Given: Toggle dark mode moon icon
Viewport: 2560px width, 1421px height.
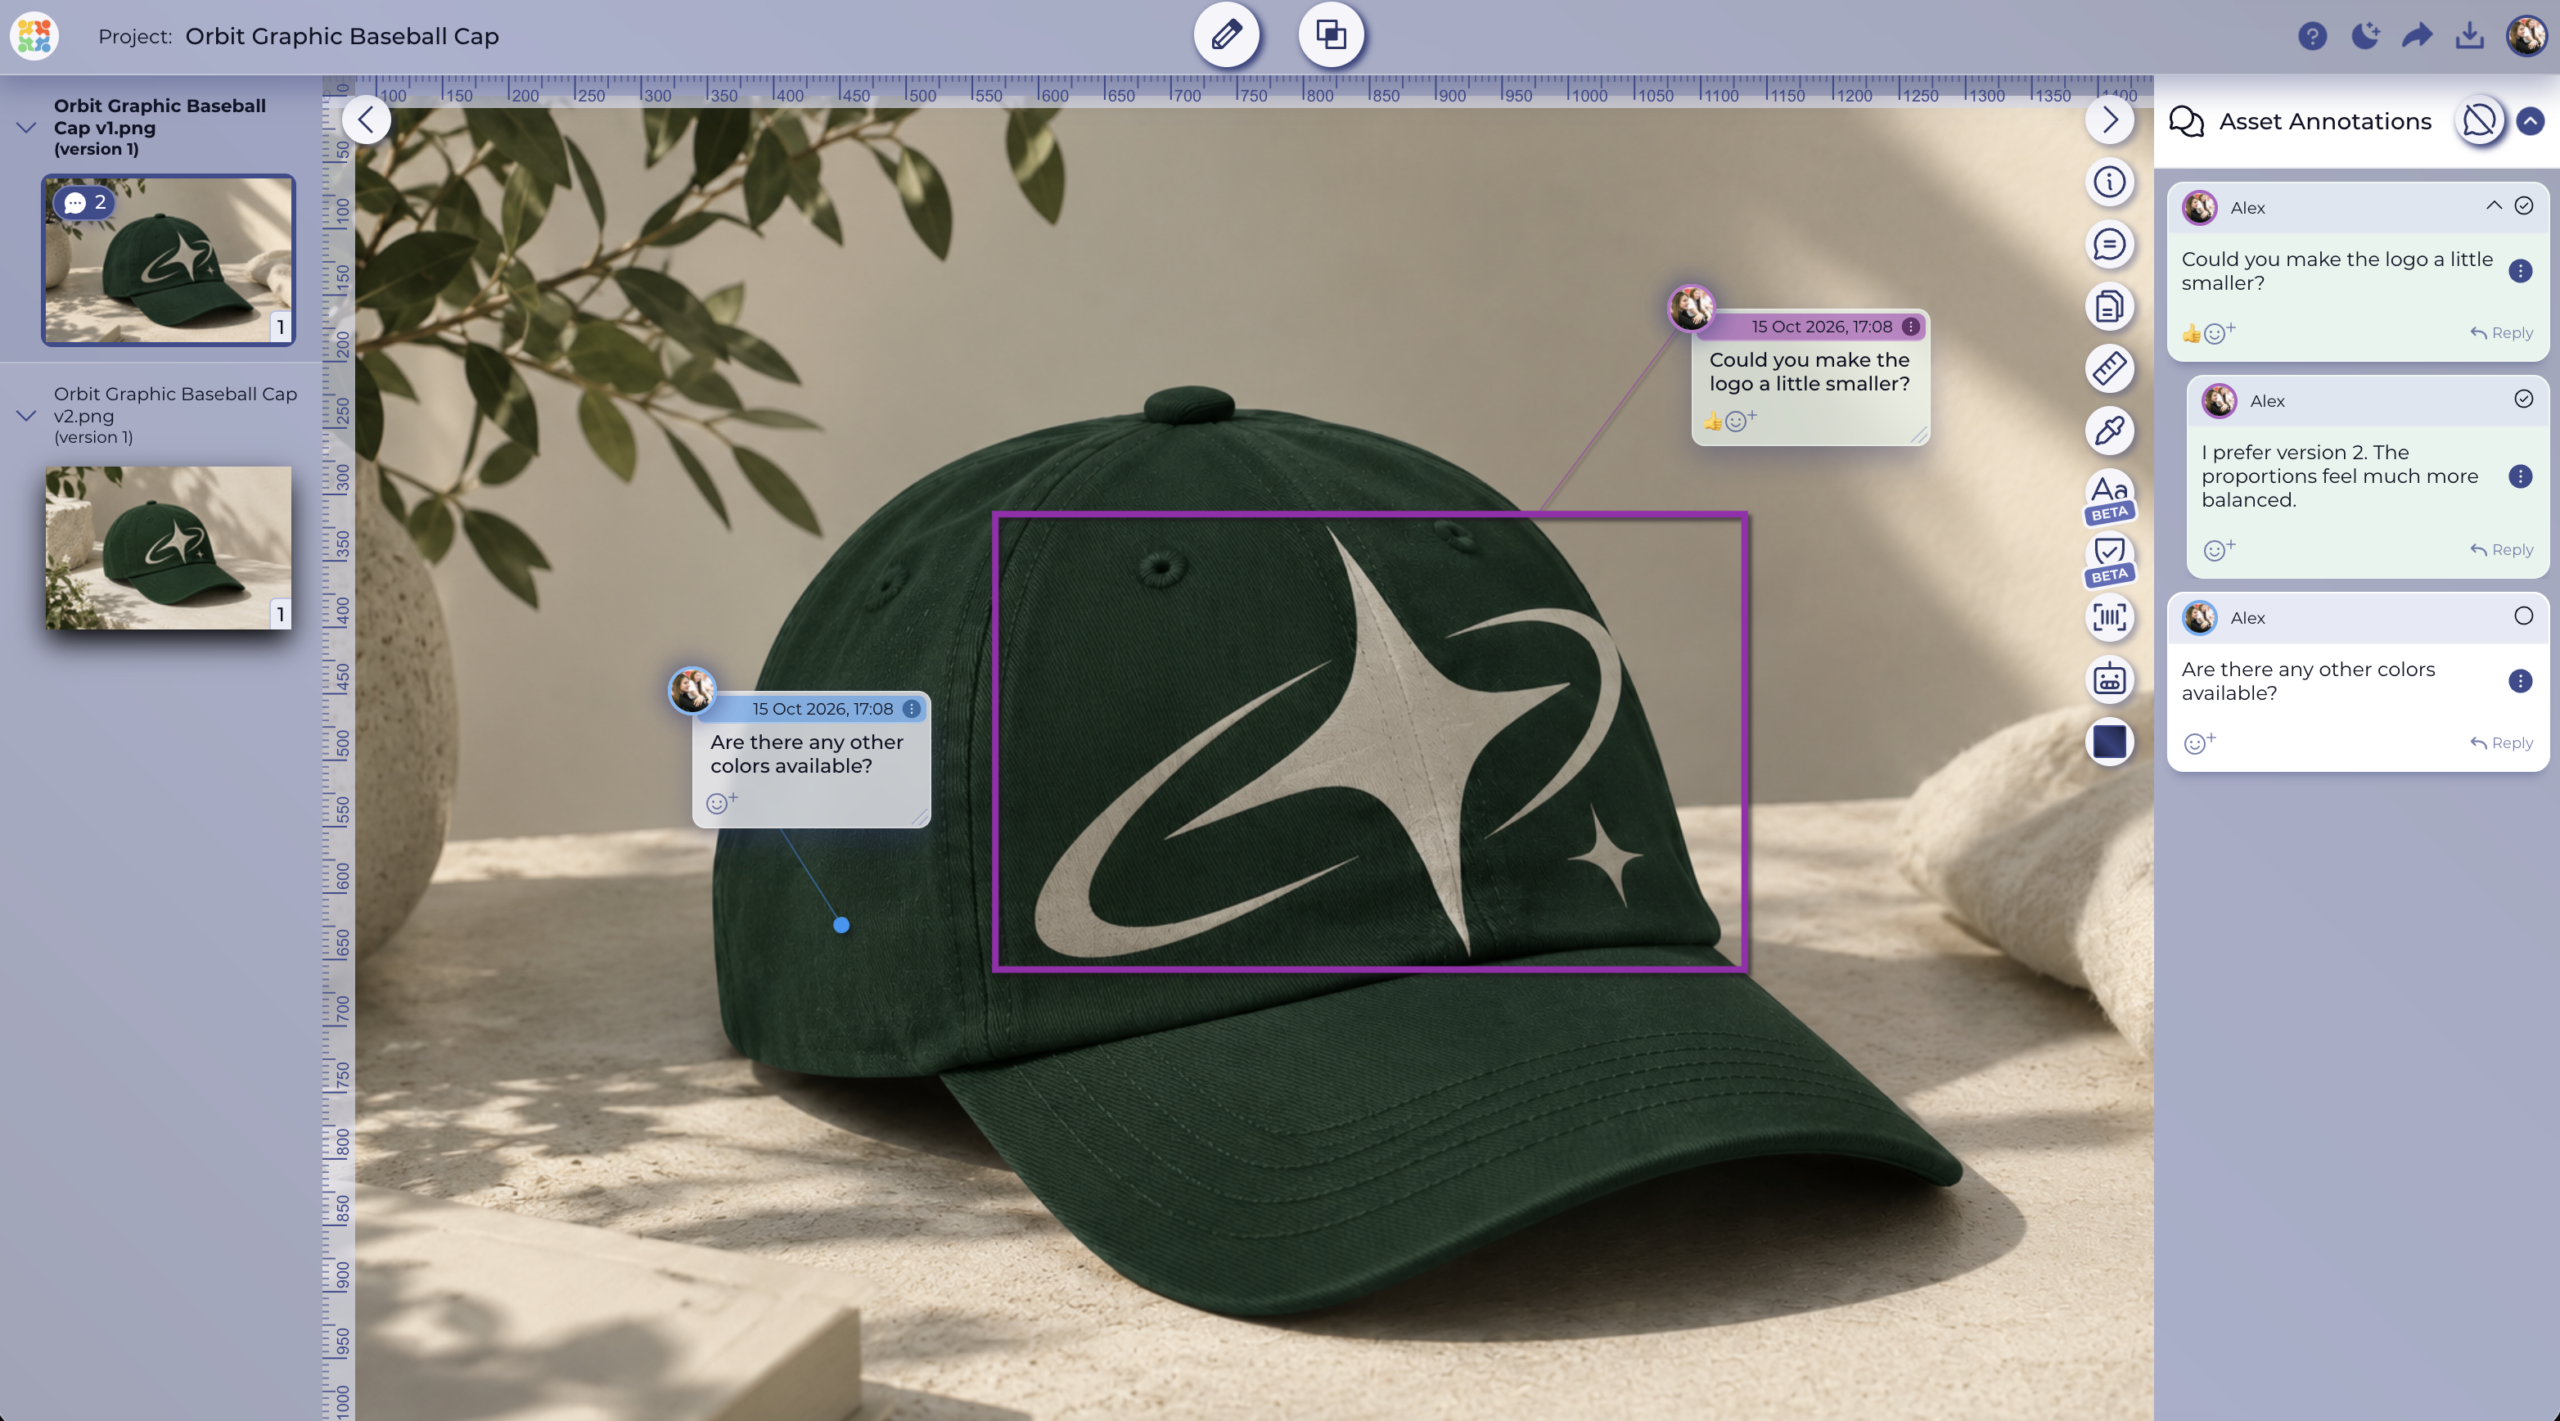Looking at the screenshot, I should pos(2365,37).
